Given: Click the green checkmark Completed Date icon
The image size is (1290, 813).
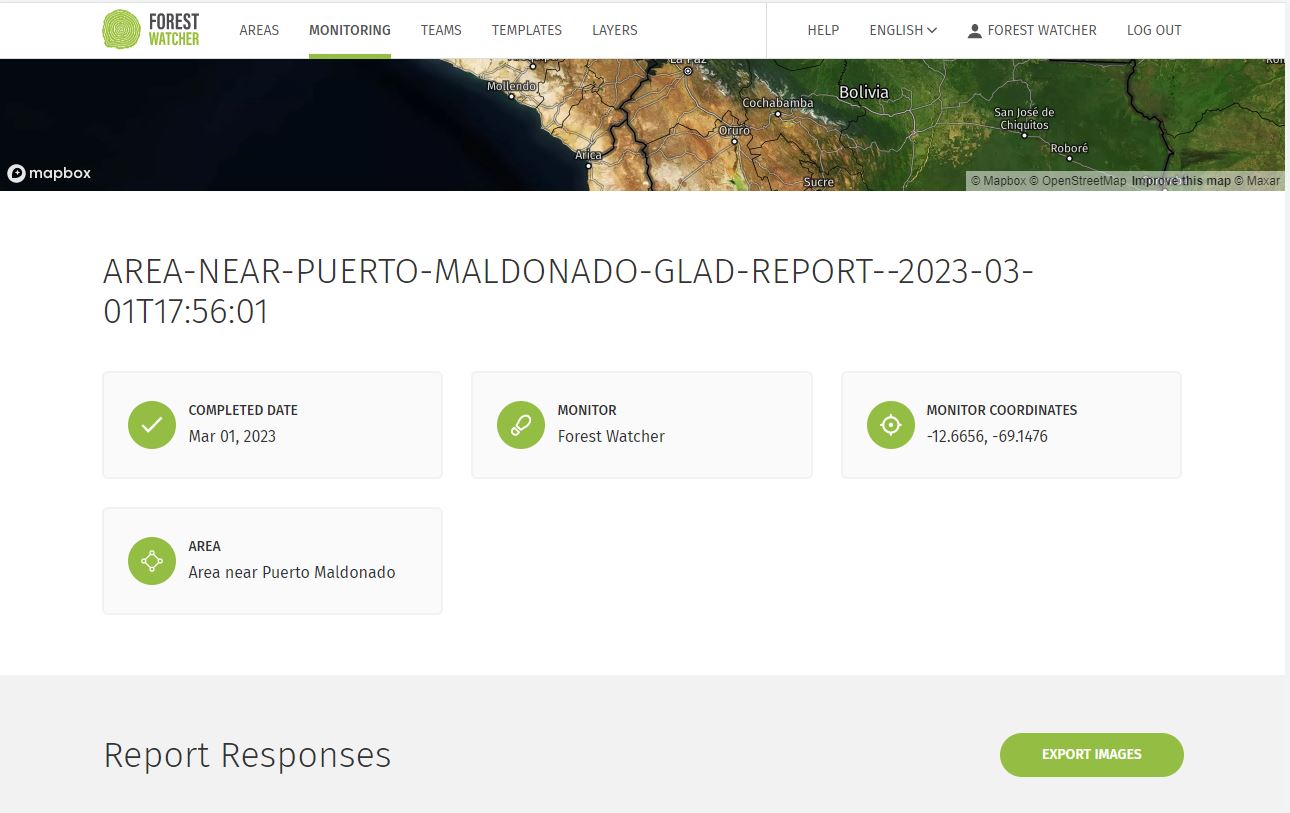Looking at the screenshot, I should click(x=152, y=425).
